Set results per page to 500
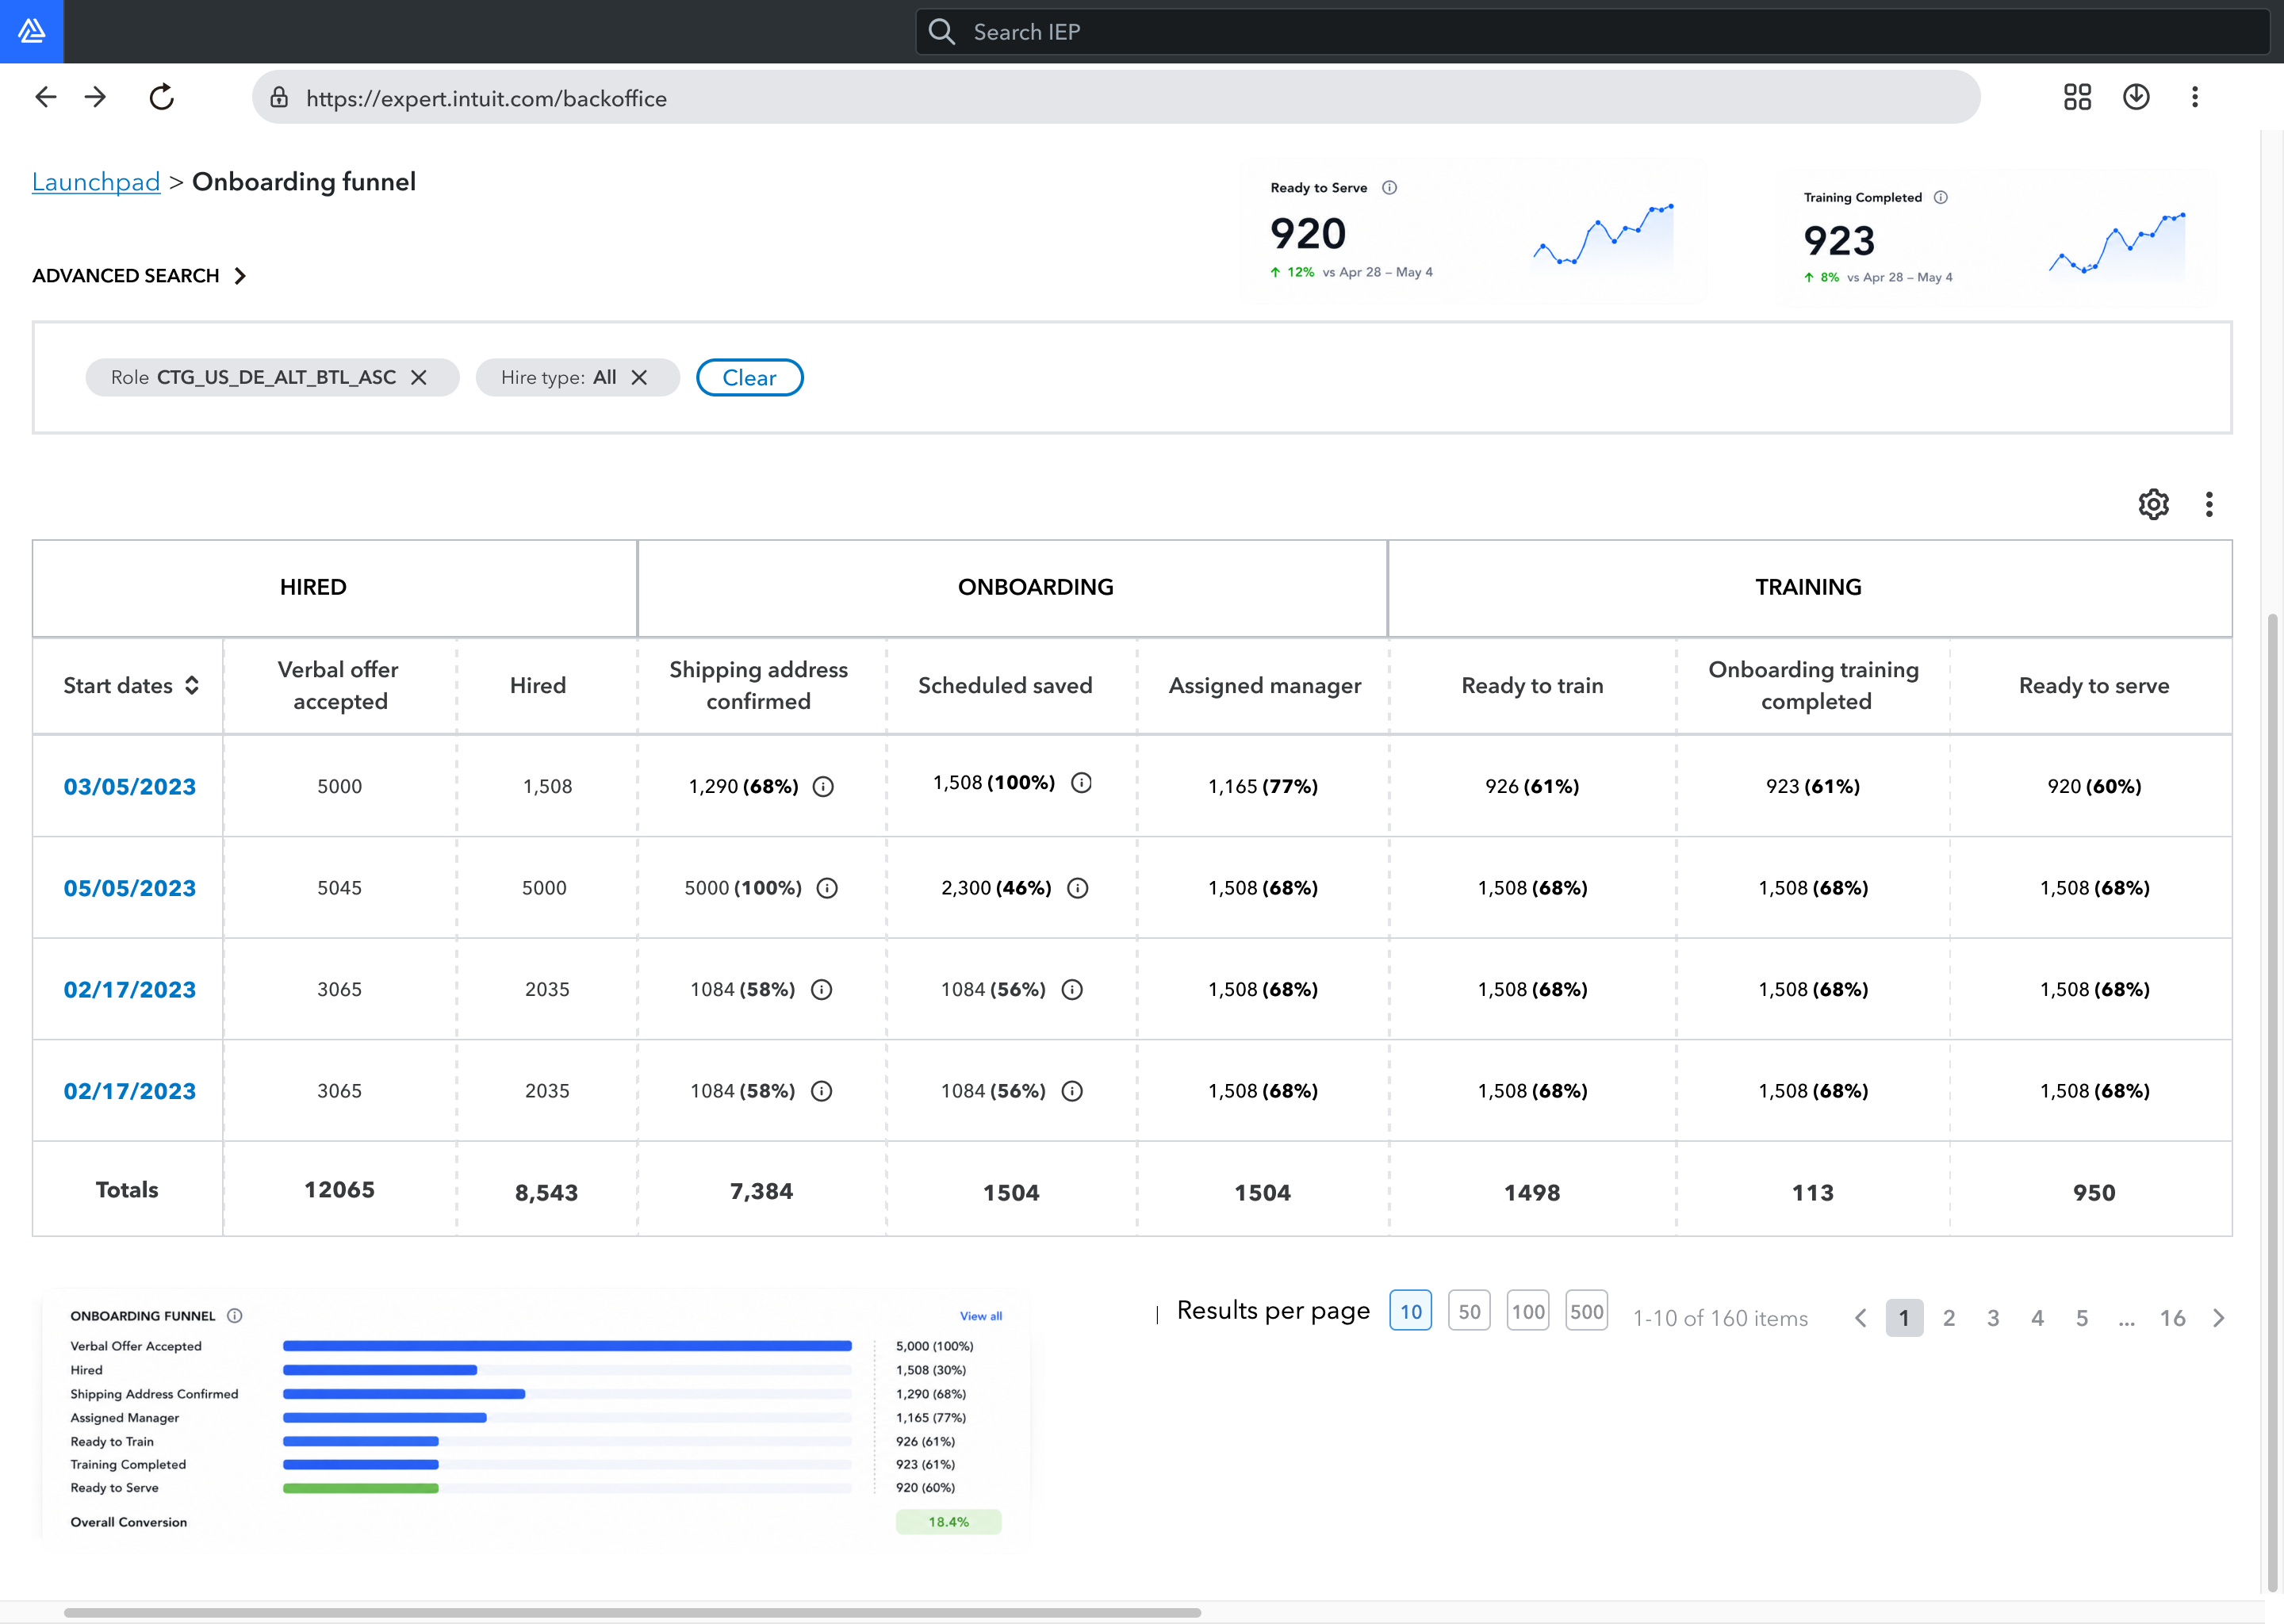 1586,1311
